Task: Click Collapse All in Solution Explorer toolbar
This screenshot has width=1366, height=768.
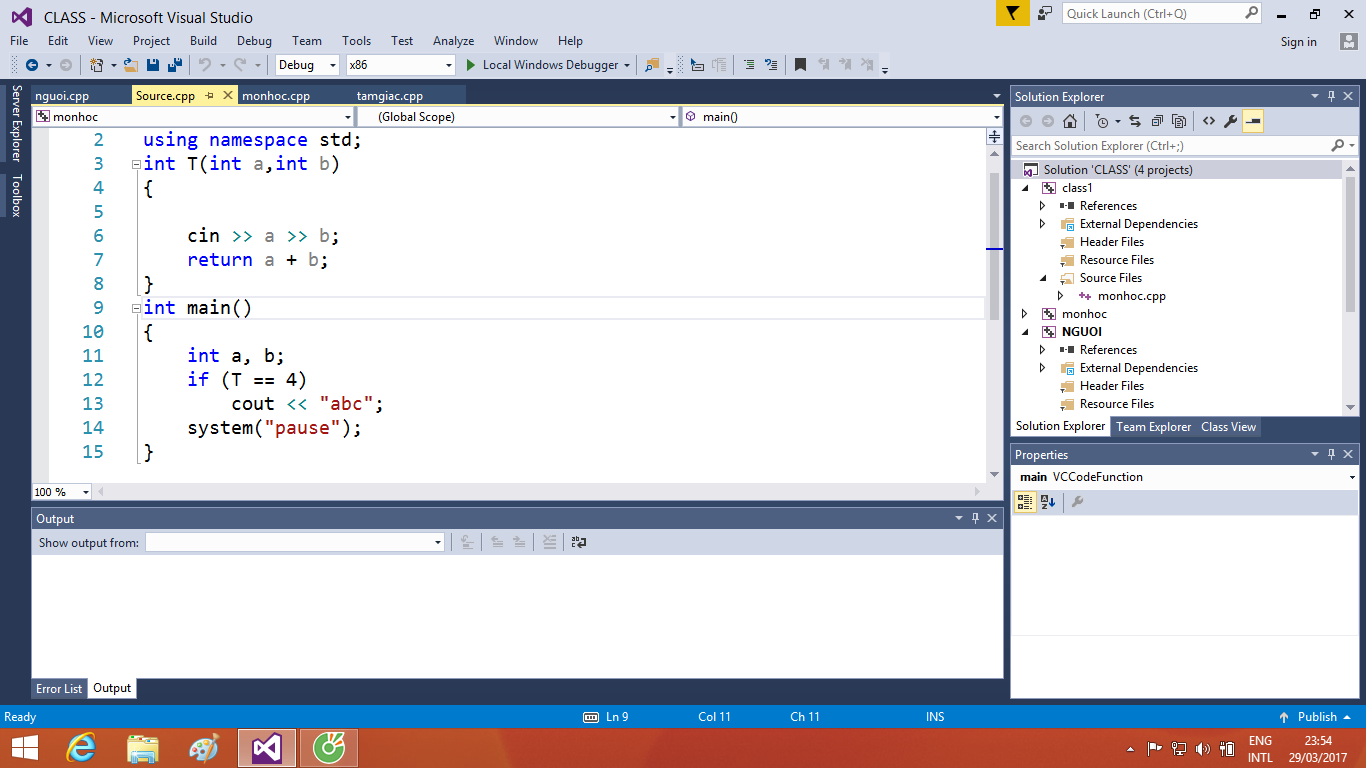Action: (1157, 121)
